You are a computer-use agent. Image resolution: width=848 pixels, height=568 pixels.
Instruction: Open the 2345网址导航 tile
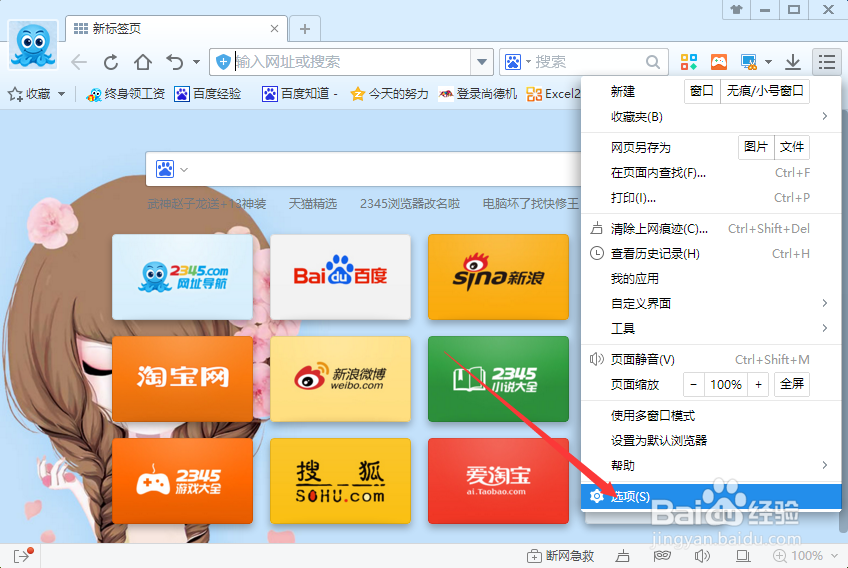[182, 277]
